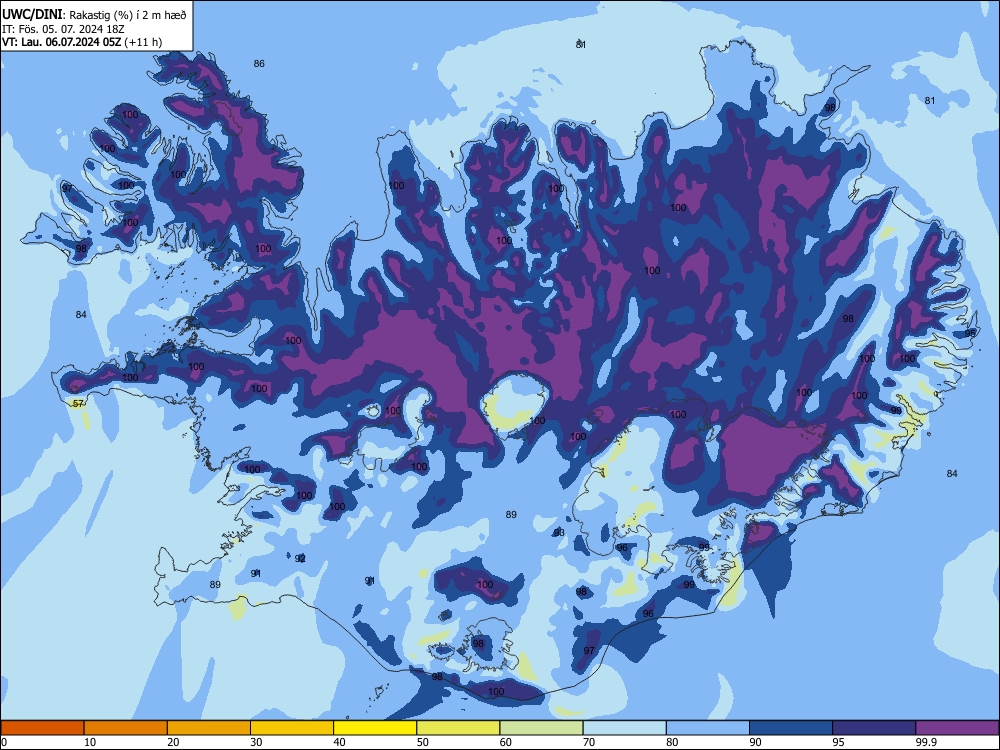This screenshot has height=750, width=1000.
Task: Pick the 40–50 bright yellow legend swatch
Action: [x=375, y=728]
